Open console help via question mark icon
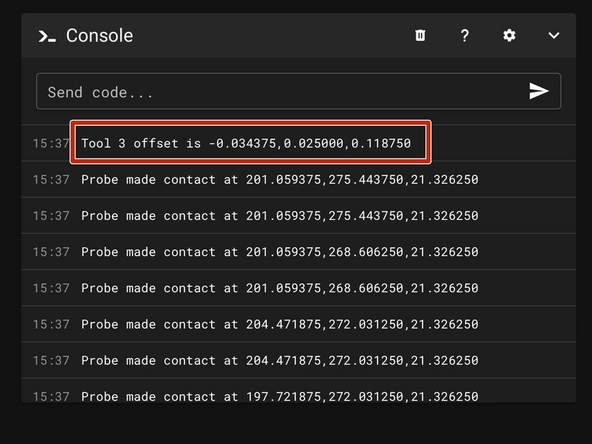This screenshot has width=592, height=444. (465, 36)
